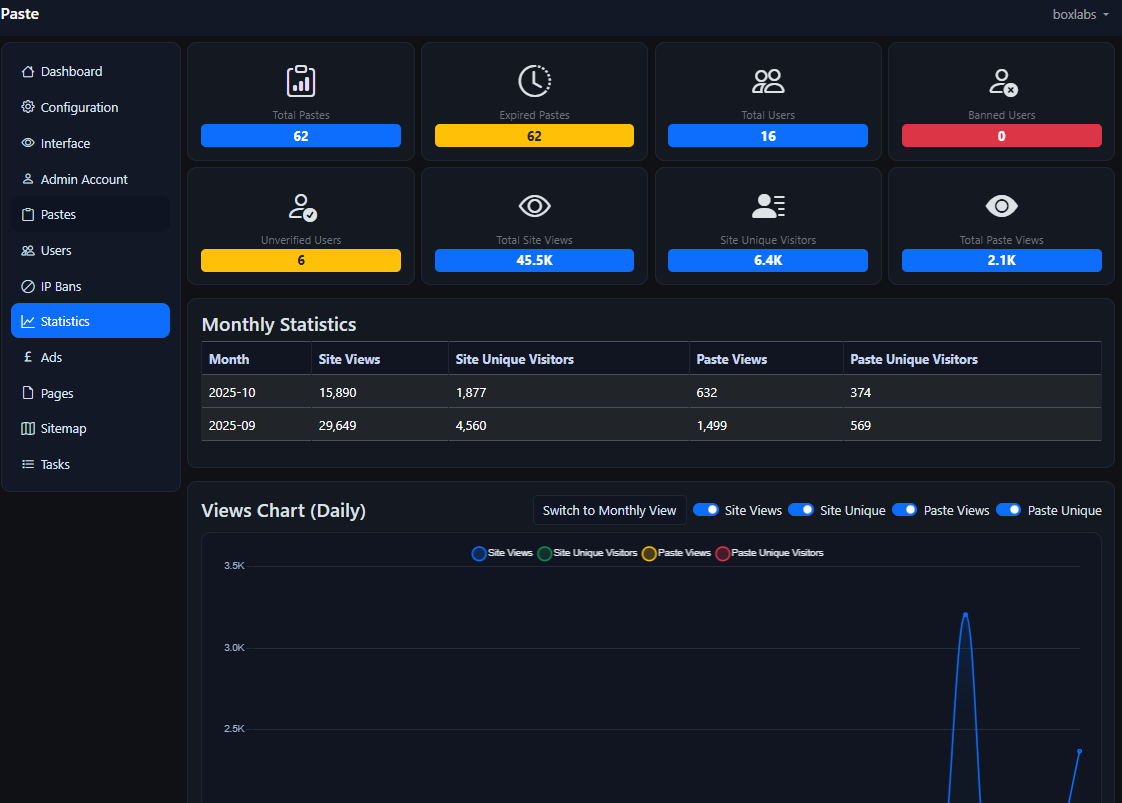The height and width of the screenshot is (803, 1122).
Task: Click the Site Views legend circle
Action: (x=479, y=553)
